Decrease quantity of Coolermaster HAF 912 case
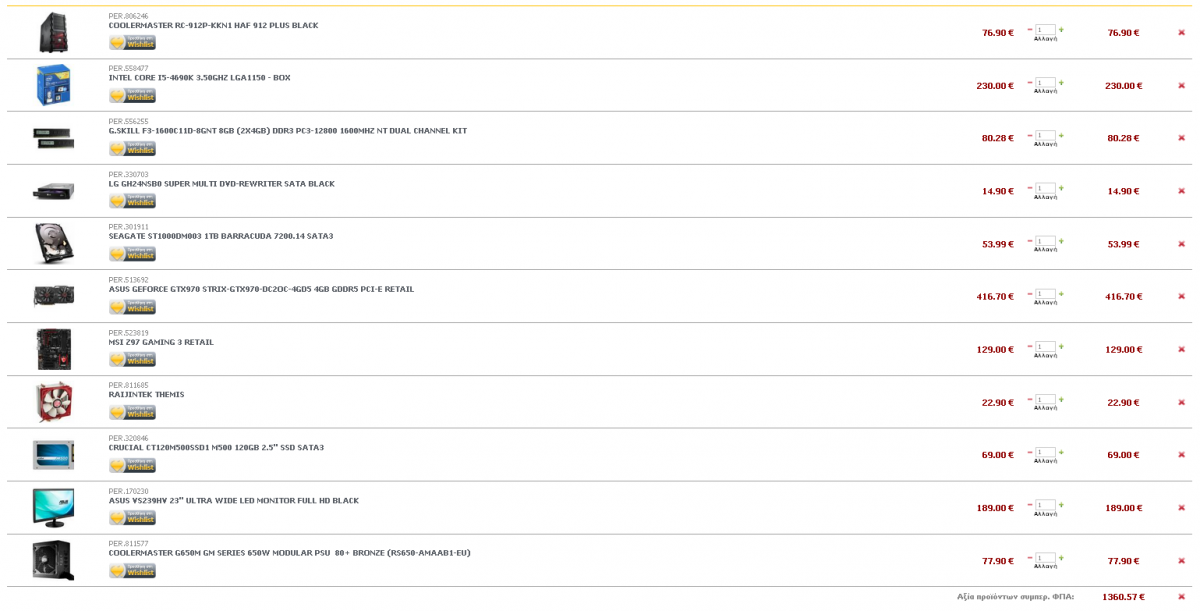Screen dimensions: 1200x611 1030,29
